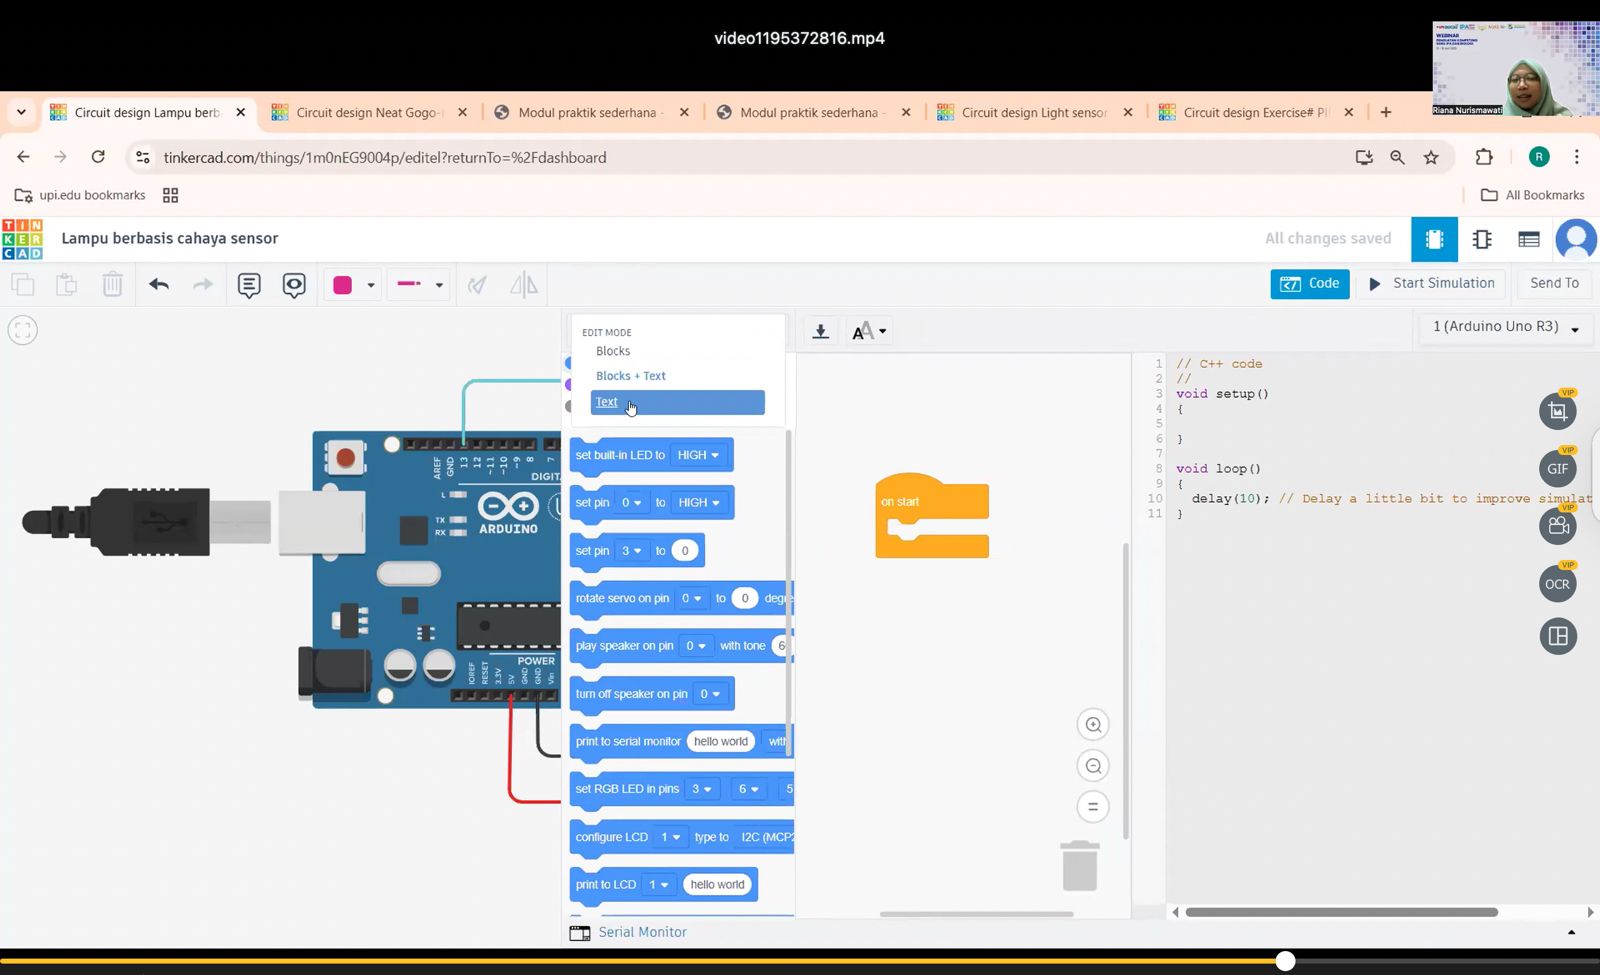
Task: Click the browser address bar URL
Action: [385, 157]
